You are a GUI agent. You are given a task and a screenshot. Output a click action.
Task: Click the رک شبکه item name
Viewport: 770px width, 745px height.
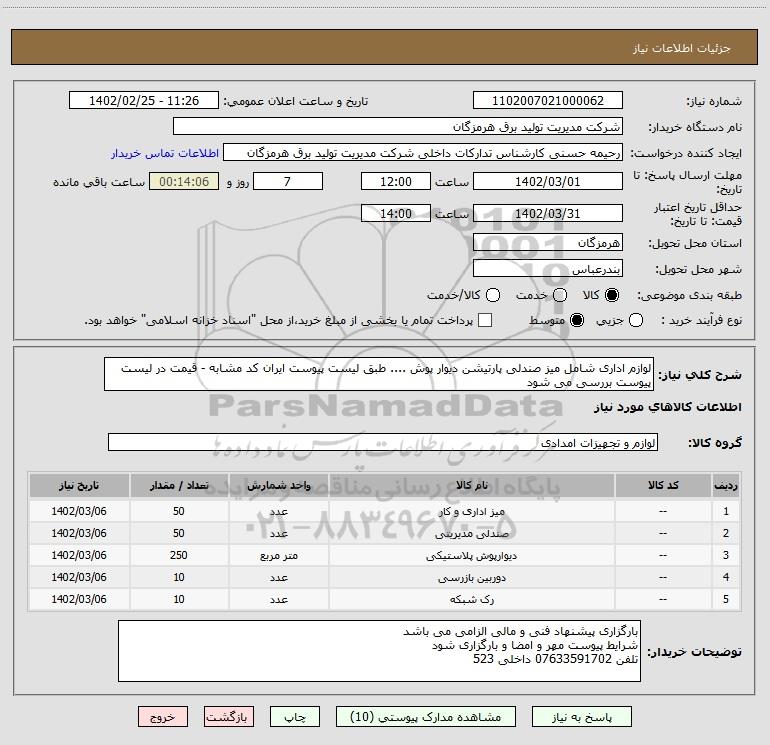tap(471, 600)
